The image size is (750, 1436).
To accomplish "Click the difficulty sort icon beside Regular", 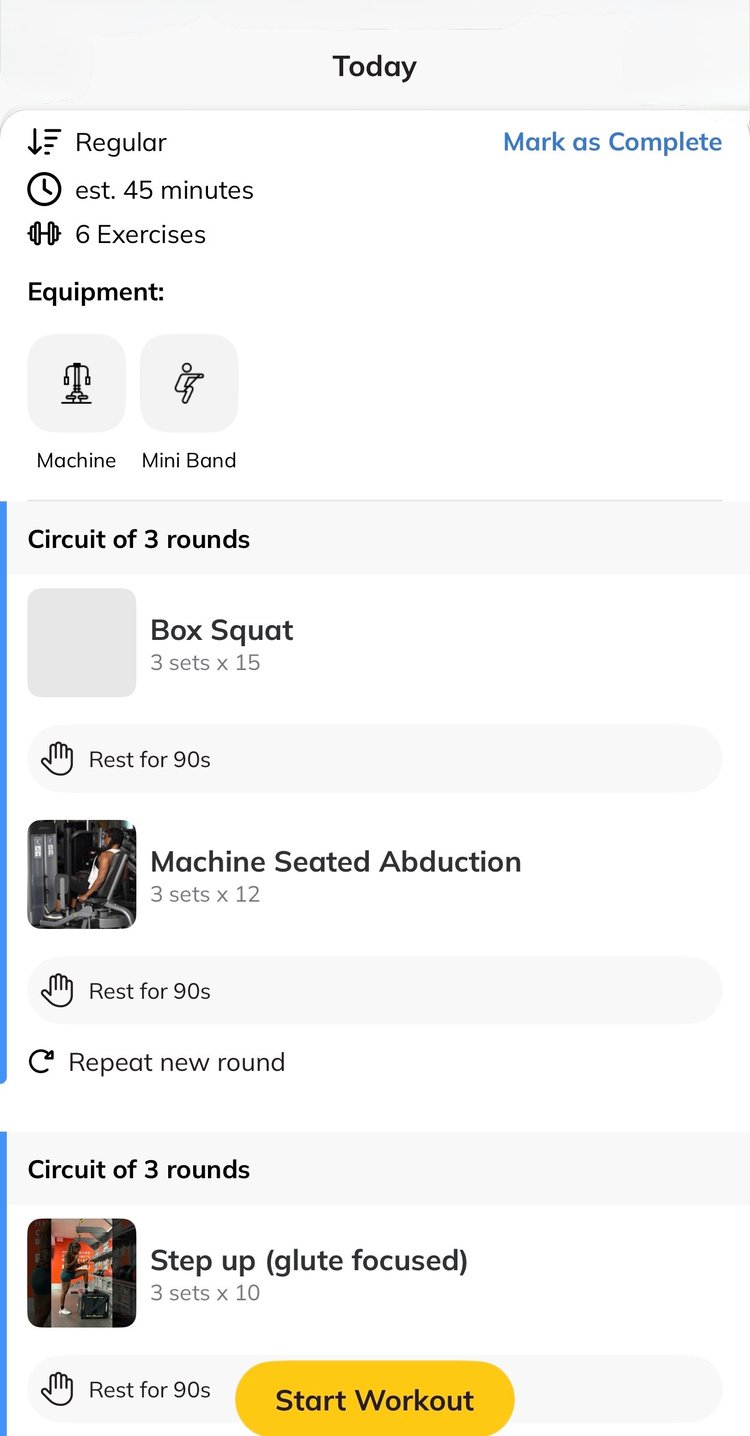I will 44,142.
